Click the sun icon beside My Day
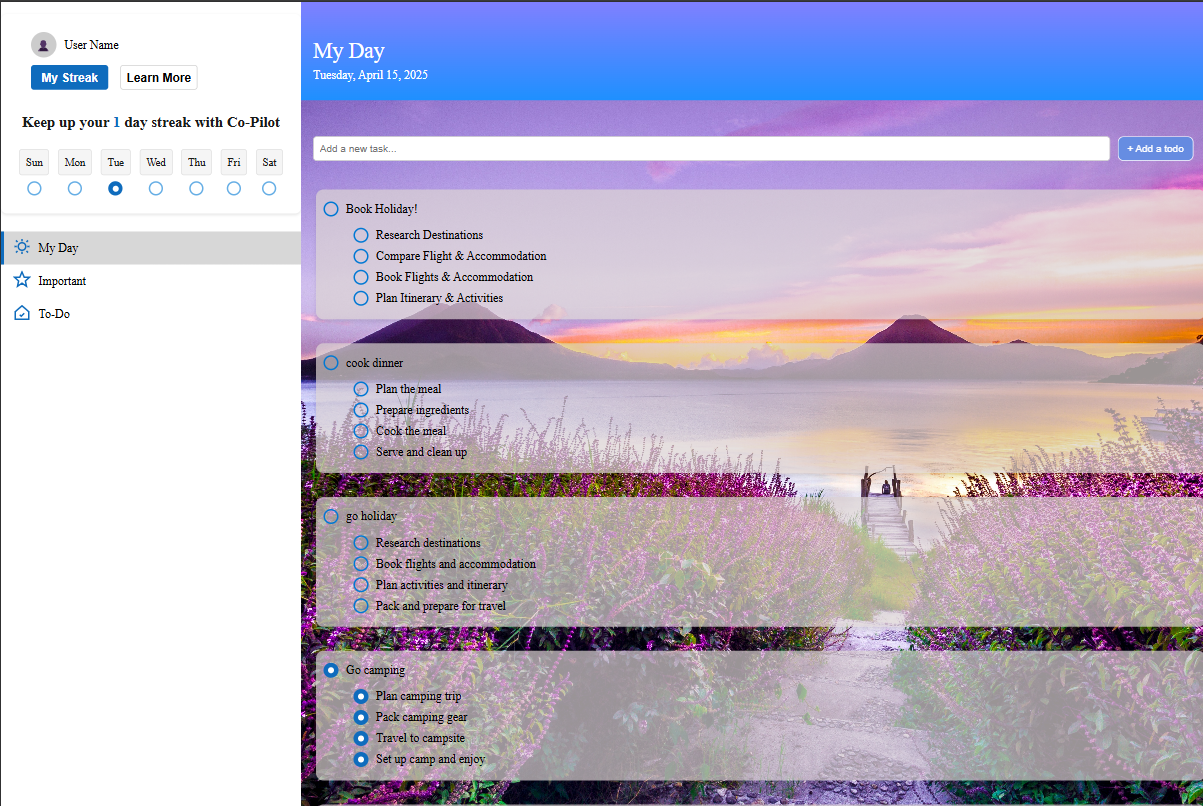Screen dimensions: 1203x806 (x=22, y=247)
